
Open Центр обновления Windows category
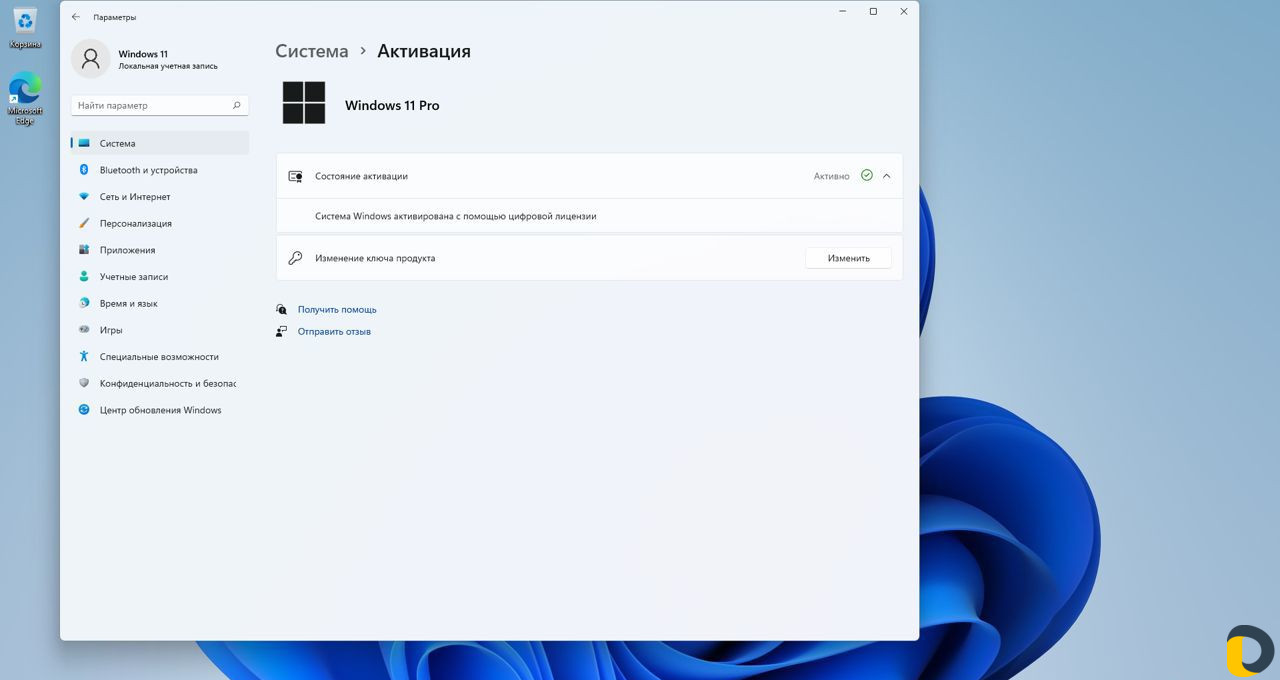click(x=160, y=410)
